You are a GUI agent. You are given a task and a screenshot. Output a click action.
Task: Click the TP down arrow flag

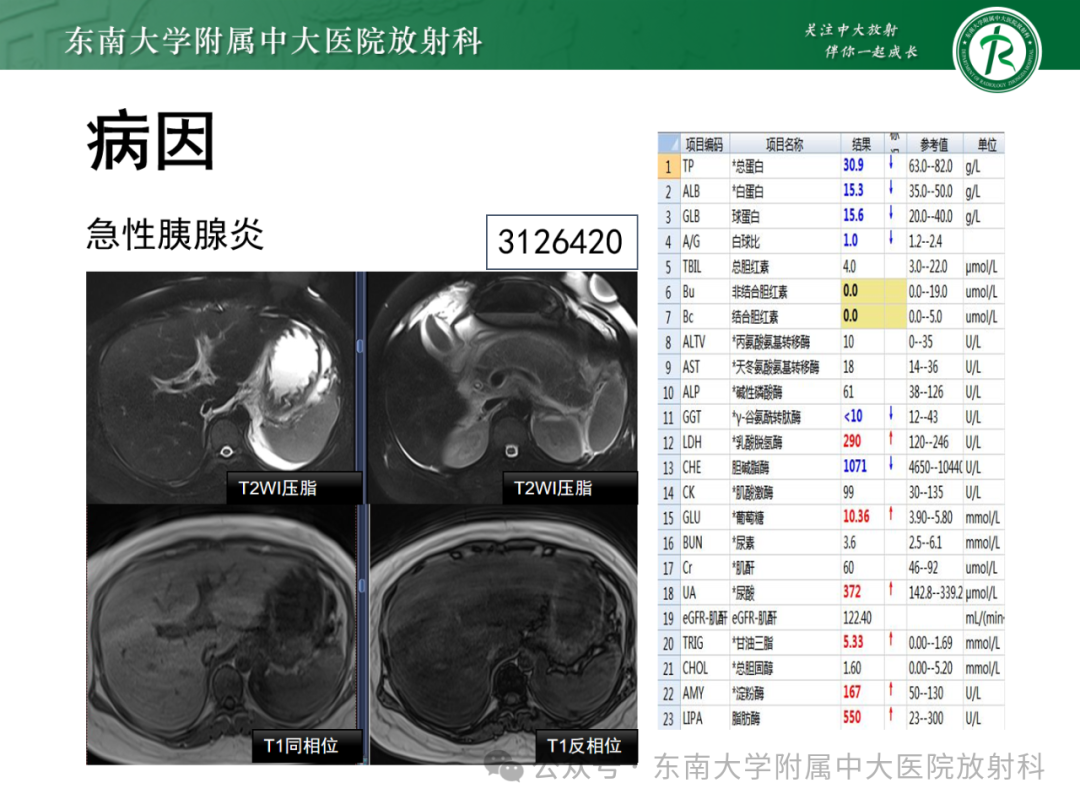point(891,163)
